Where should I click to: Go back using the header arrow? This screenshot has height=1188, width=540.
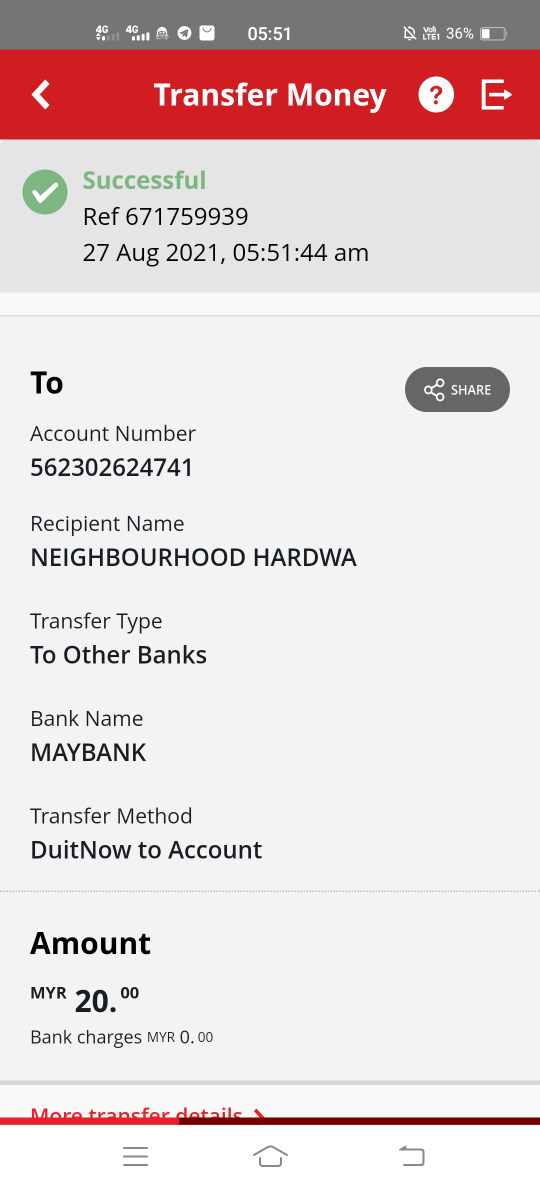tap(41, 95)
